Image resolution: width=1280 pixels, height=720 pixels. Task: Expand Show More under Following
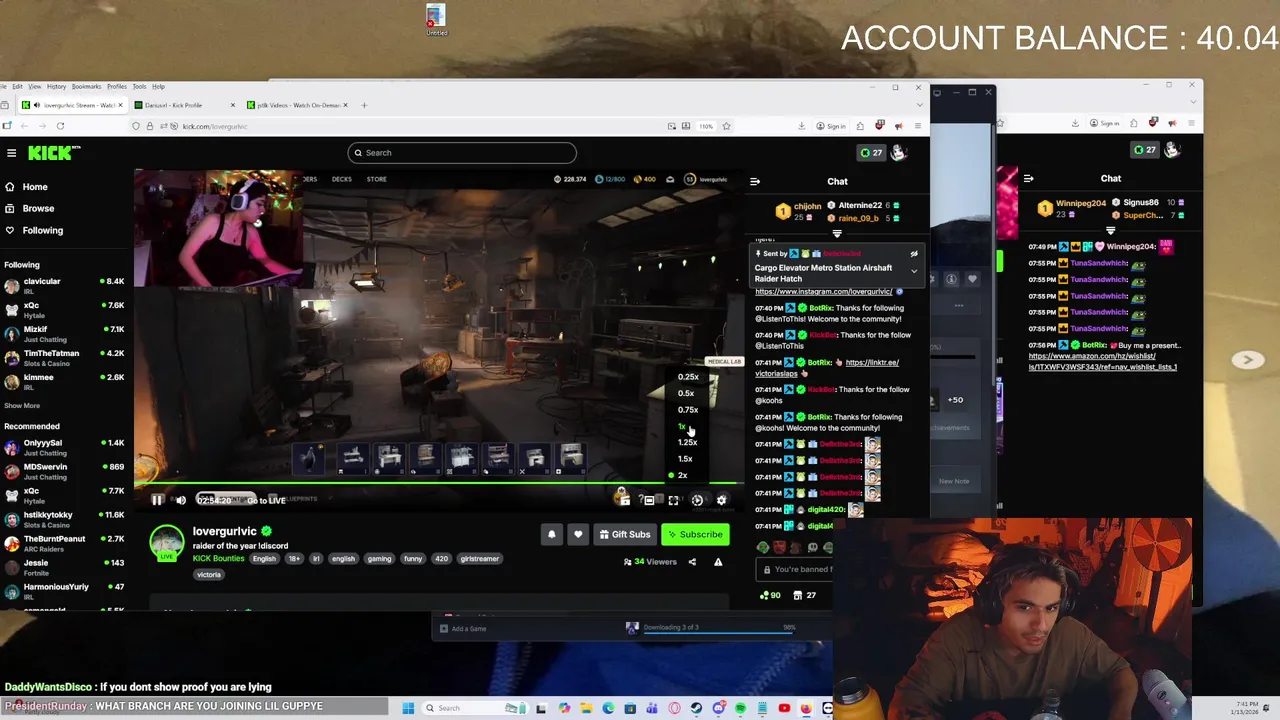22,406
